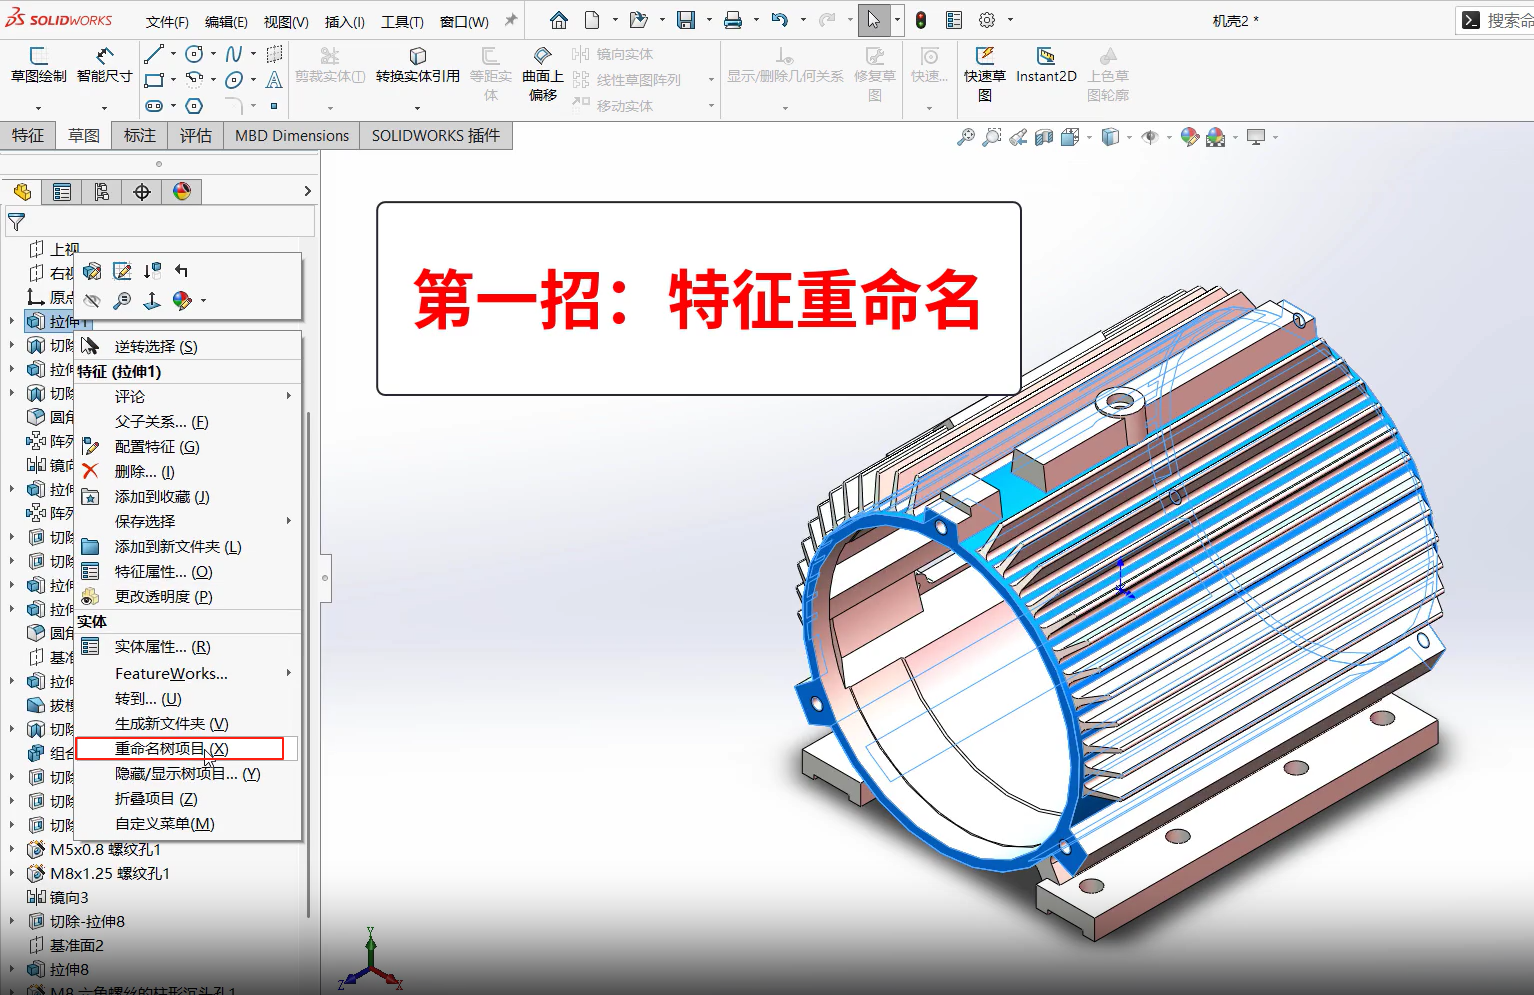Open the PropertyManager tab icon
The height and width of the screenshot is (995, 1534).
(x=62, y=192)
